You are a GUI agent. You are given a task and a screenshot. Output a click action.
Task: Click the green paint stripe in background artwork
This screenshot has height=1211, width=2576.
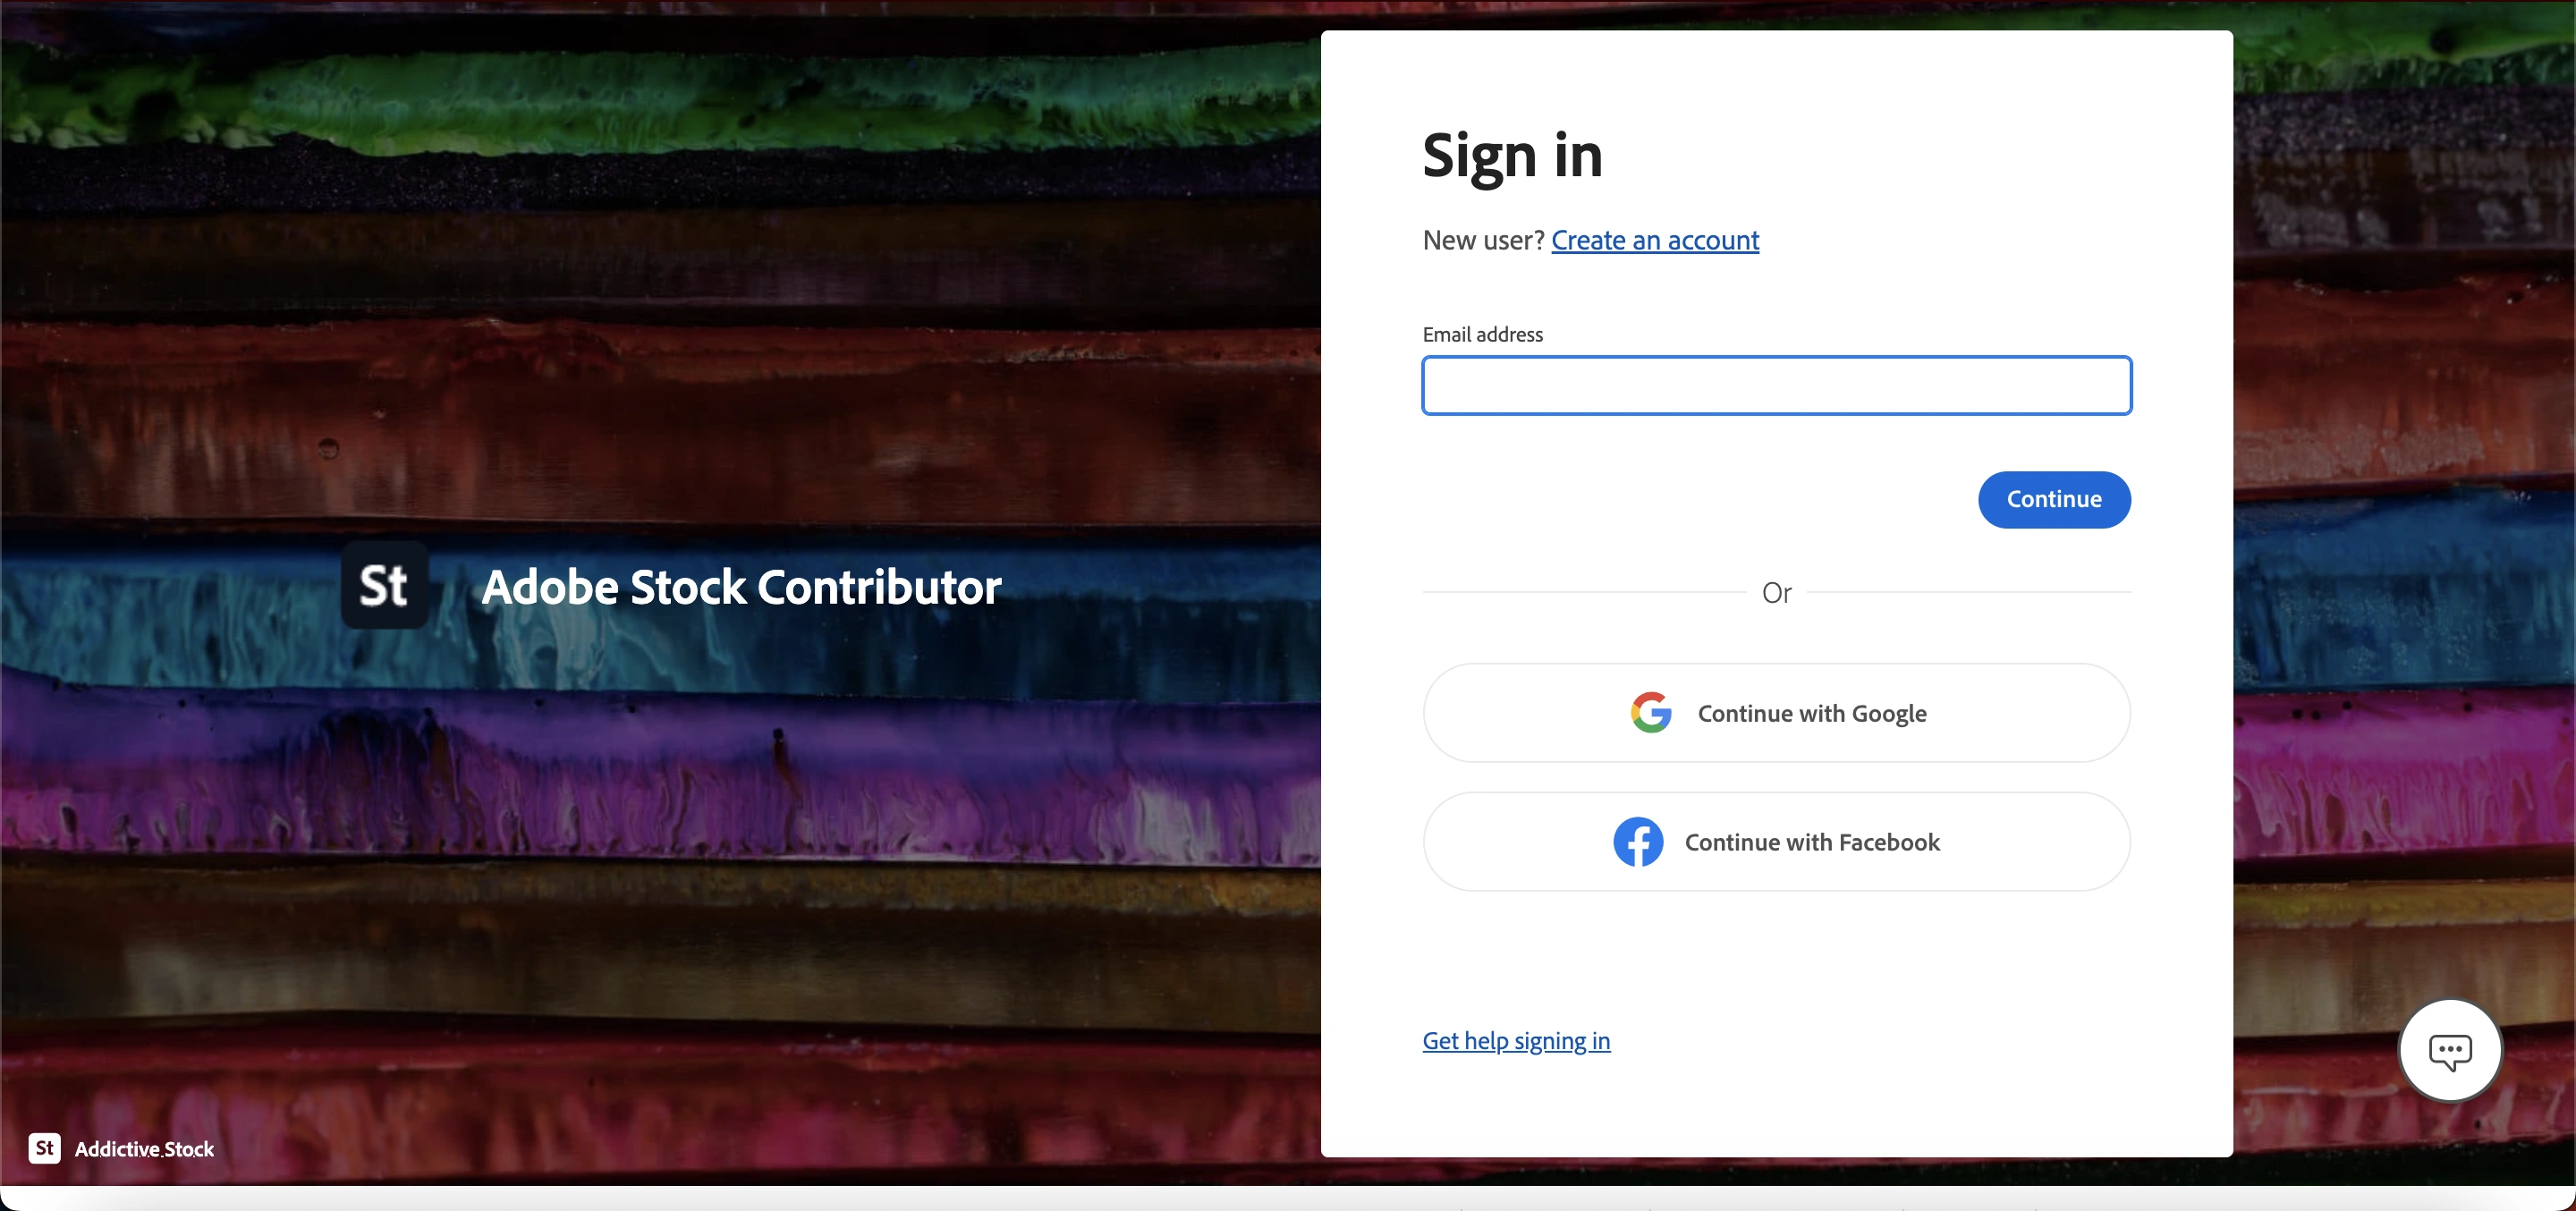(660, 100)
